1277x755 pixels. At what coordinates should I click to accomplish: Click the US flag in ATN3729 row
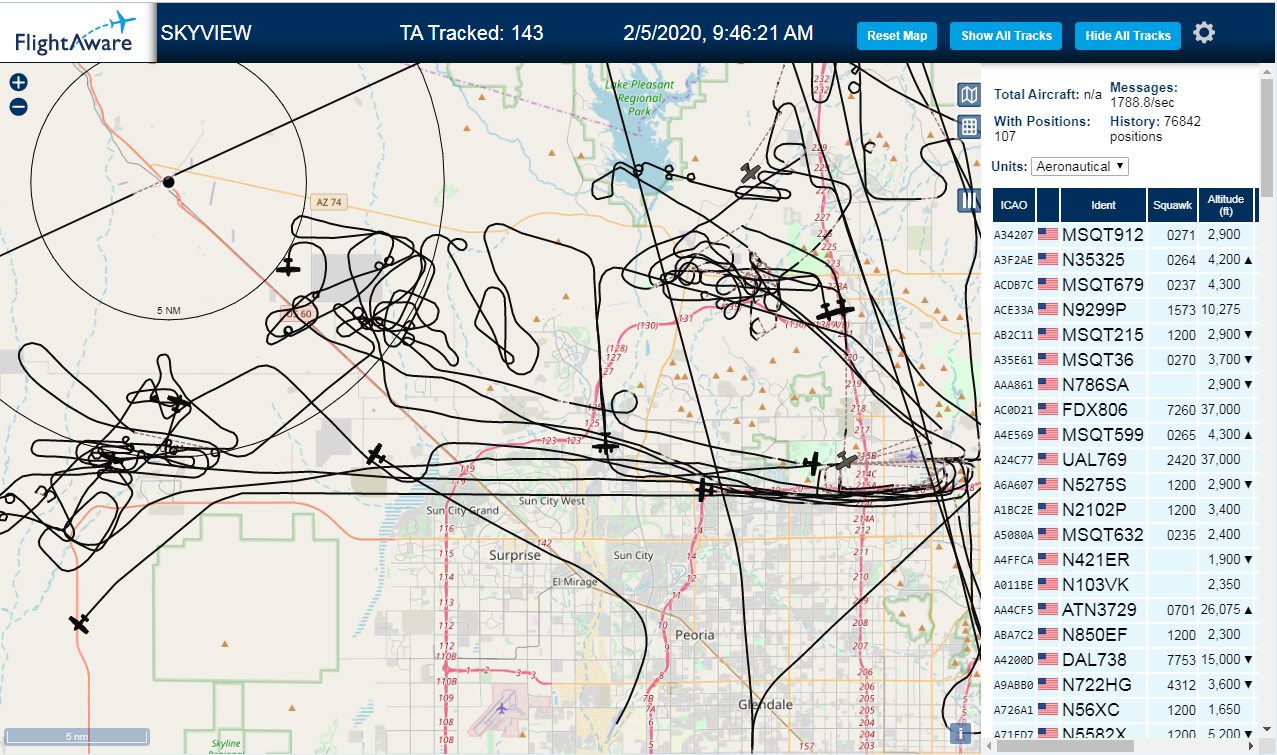coord(1048,609)
